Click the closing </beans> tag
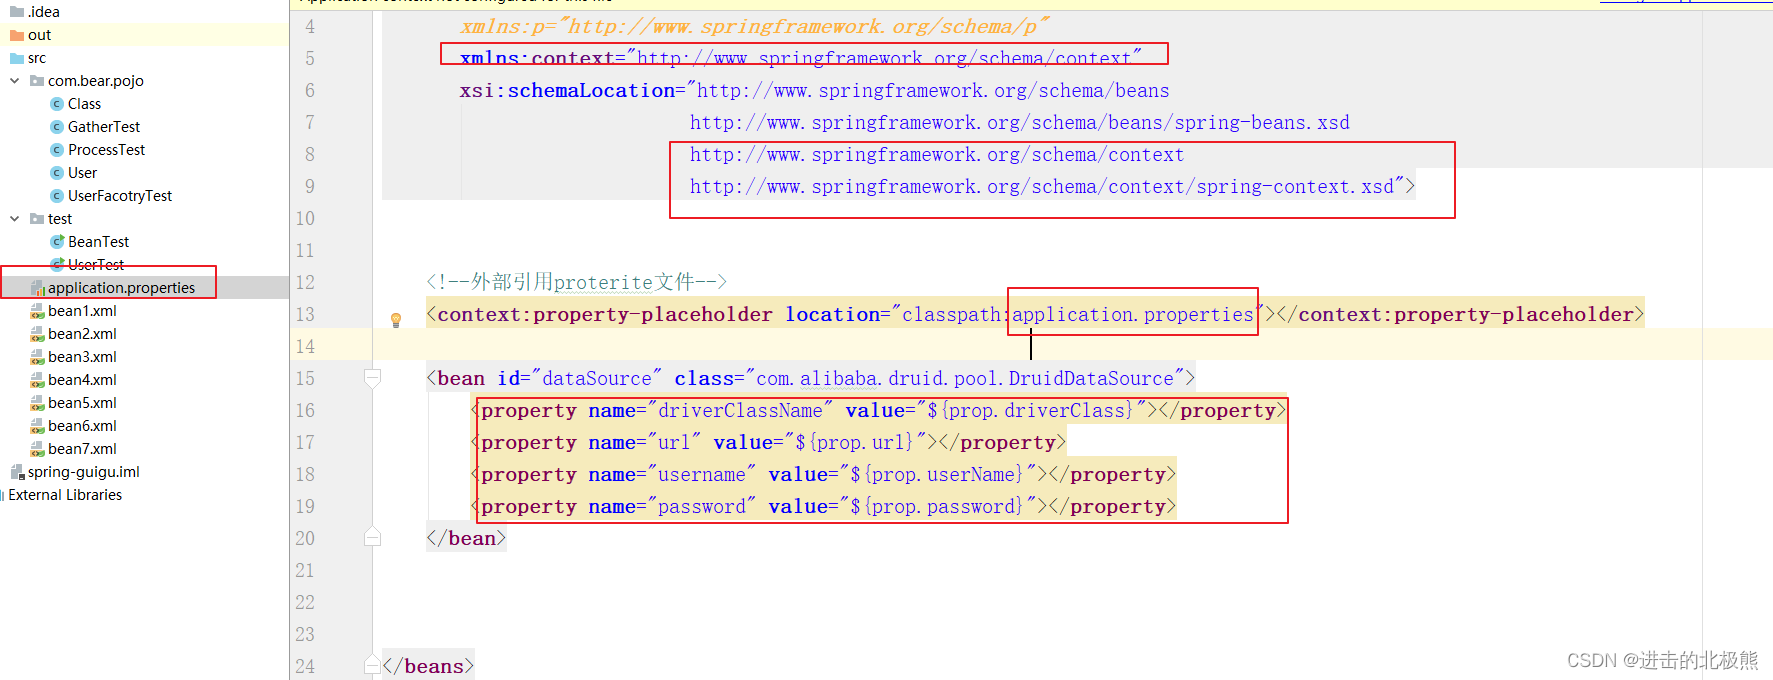Image resolution: width=1773 pixels, height=680 pixels. tap(428, 666)
